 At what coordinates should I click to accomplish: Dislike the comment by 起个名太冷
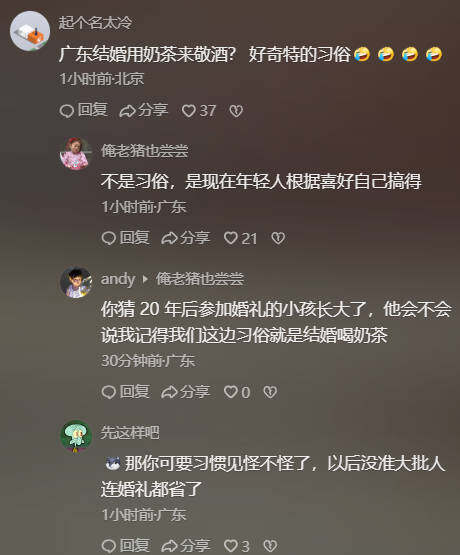[236, 111]
